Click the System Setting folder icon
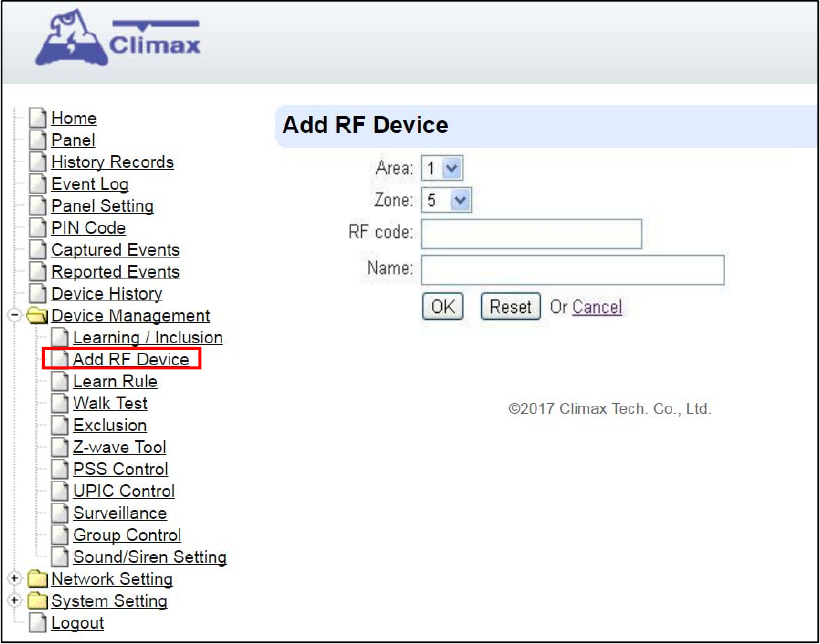 (x=37, y=601)
